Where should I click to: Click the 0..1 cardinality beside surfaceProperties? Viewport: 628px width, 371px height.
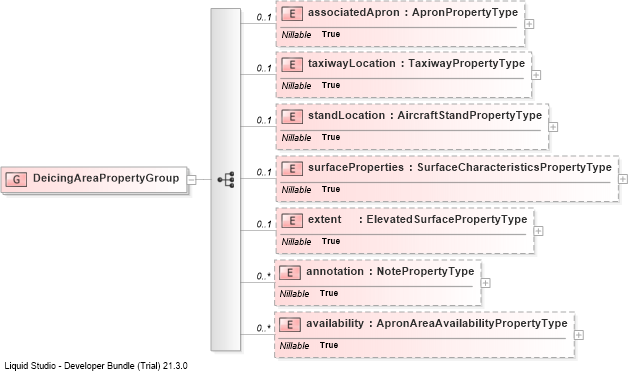pyautogui.click(x=264, y=172)
